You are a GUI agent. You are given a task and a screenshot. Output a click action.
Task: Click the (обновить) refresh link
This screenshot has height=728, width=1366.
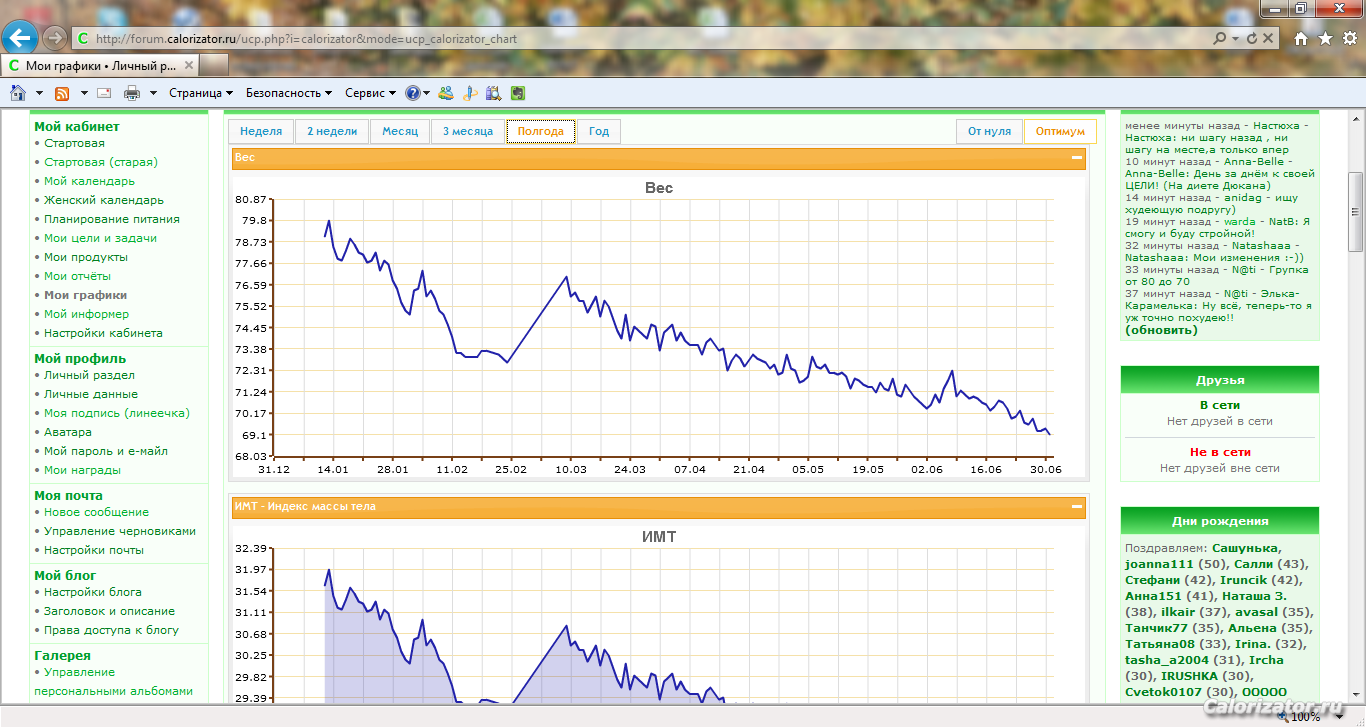coord(1161,330)
